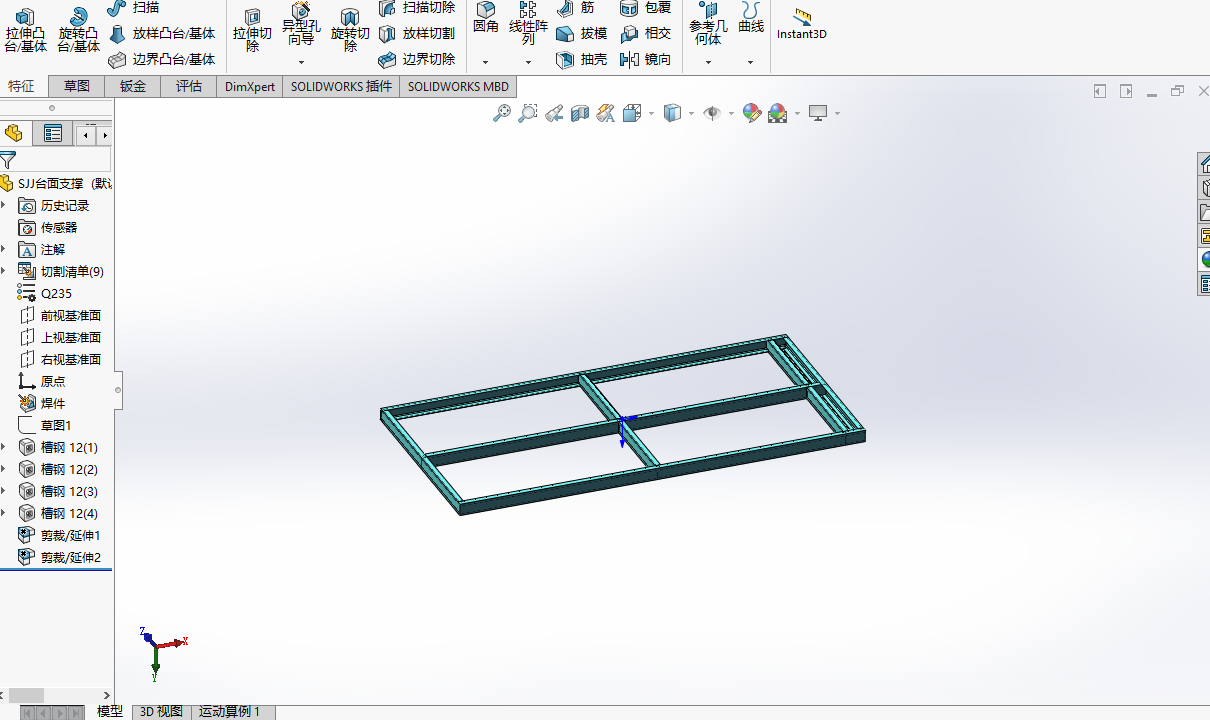Pick the 抽壳 shell tool
Screen dimensions: 1210x720
pos(582,60)
